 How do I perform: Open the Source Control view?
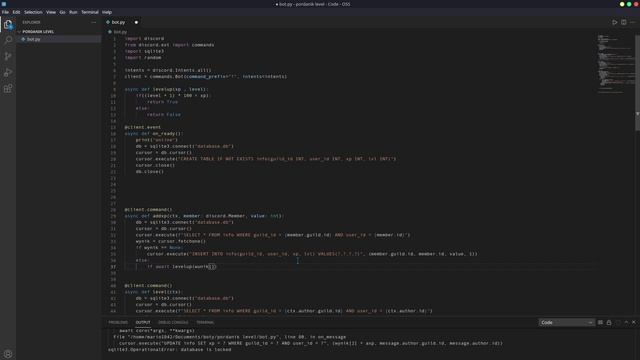click(8, 56)
